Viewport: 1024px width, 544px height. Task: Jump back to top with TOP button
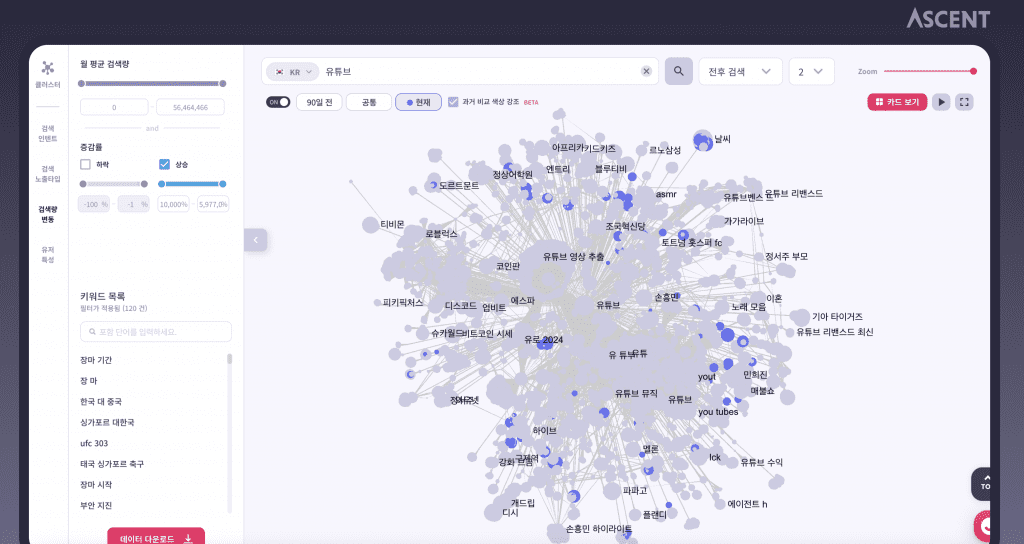(x=982, y=483)
